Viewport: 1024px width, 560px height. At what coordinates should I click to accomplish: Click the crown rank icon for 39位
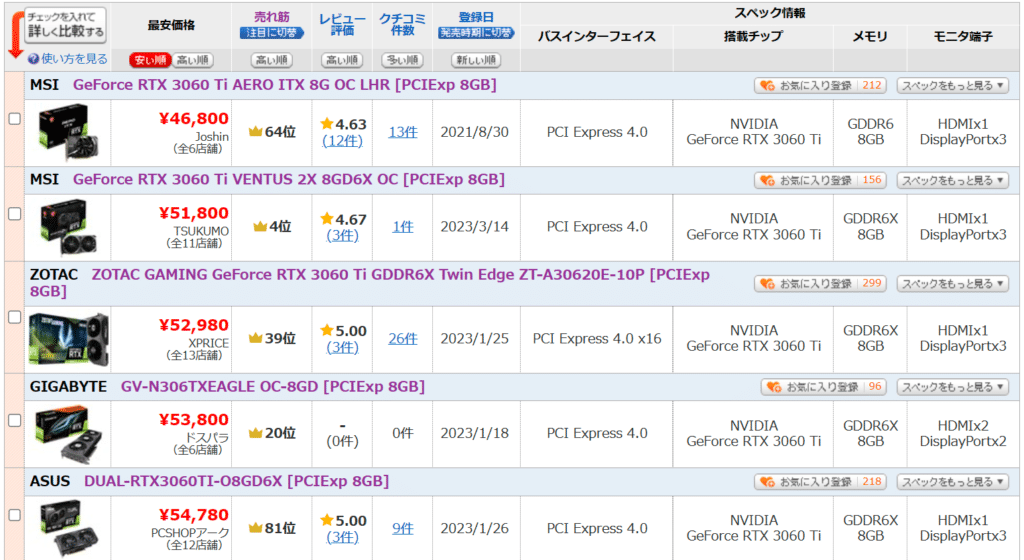[x=255, y=338]
